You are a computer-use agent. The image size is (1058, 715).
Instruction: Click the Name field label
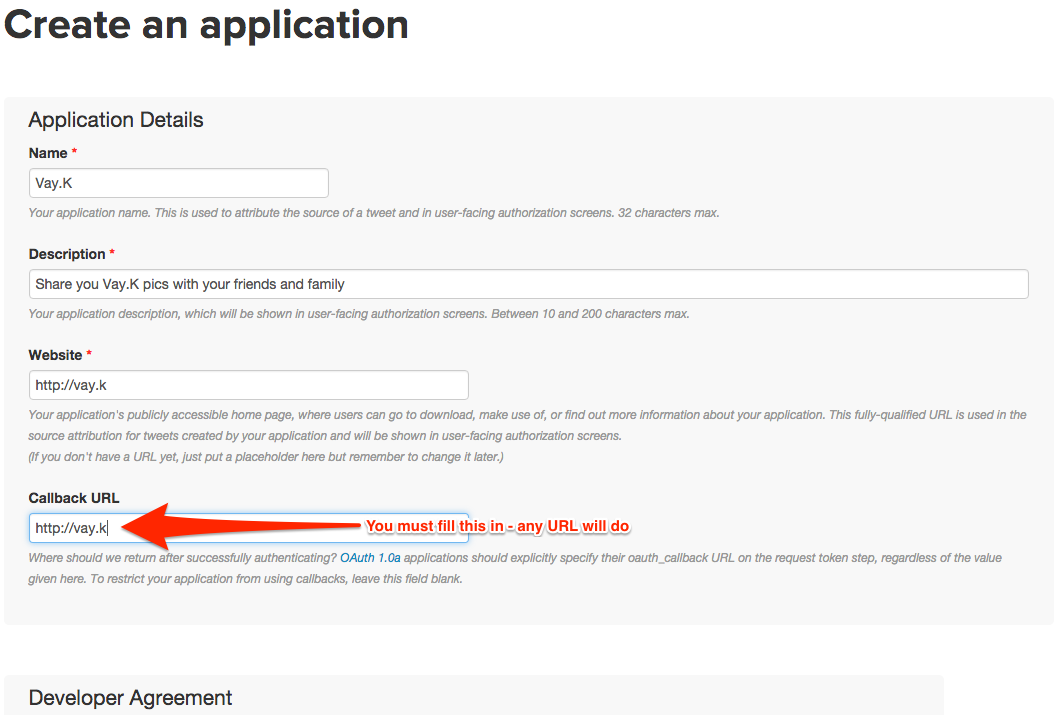pos(48,153)
